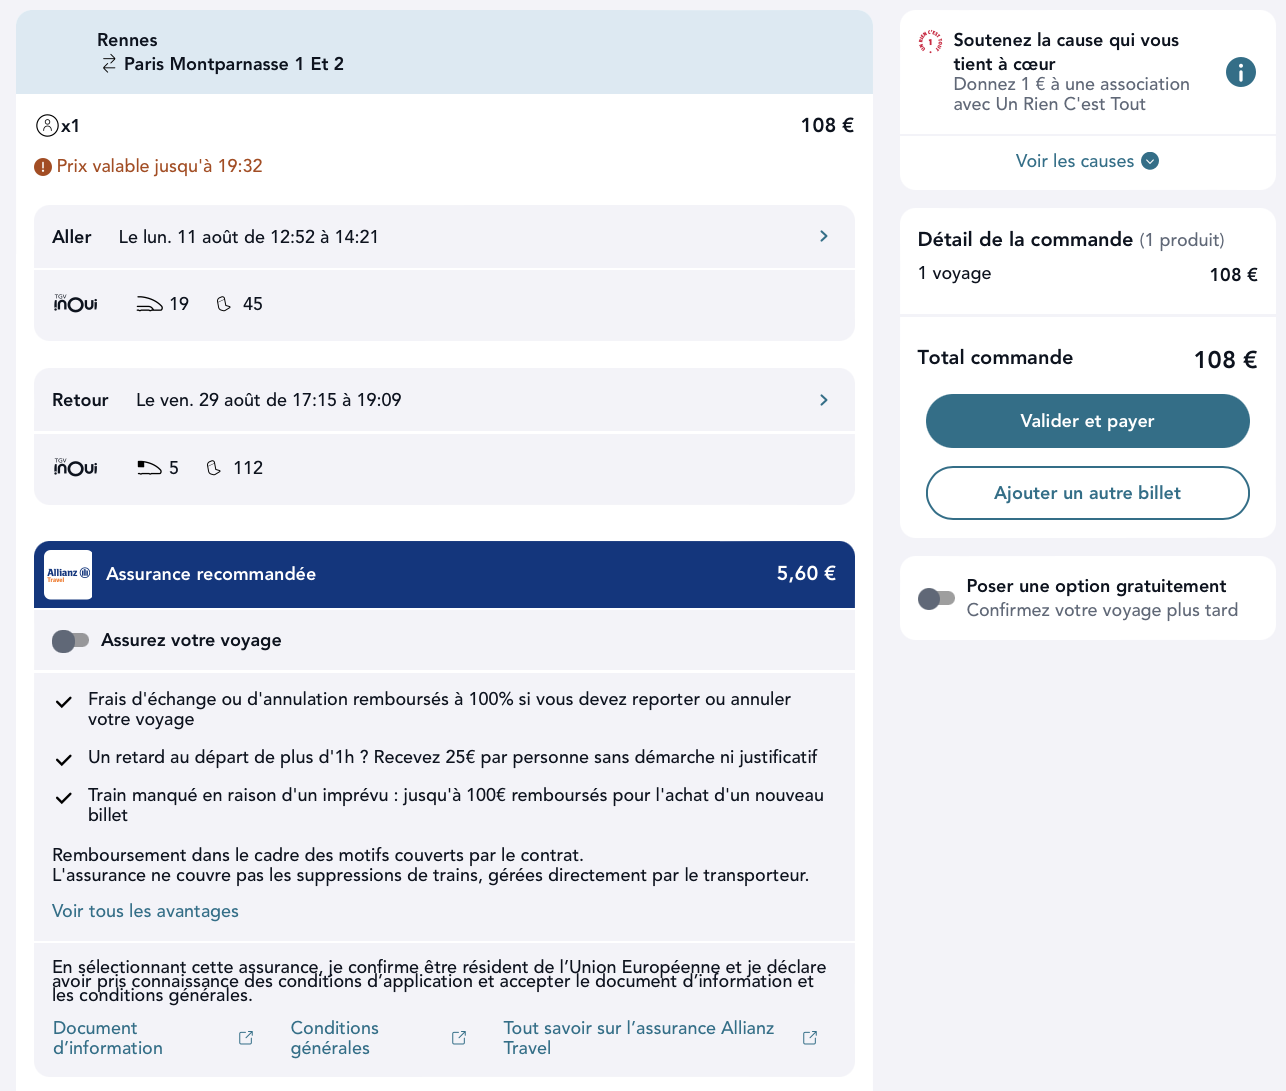Expand Voir les causes dropdown
The height and width of the screenshot is (1091, 1286).
pyautogui.click(x=1087, y=161)
